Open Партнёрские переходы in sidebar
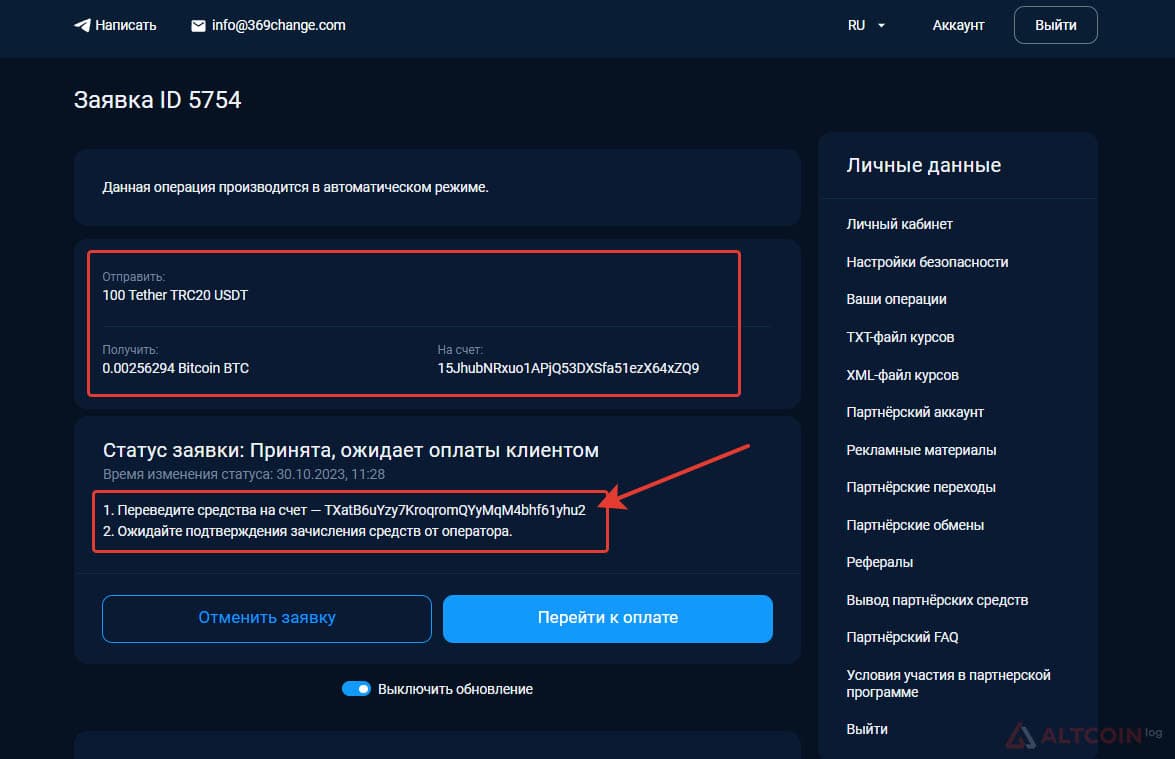1175x759 pixels. pyautogui.click(x=921, y=487)
